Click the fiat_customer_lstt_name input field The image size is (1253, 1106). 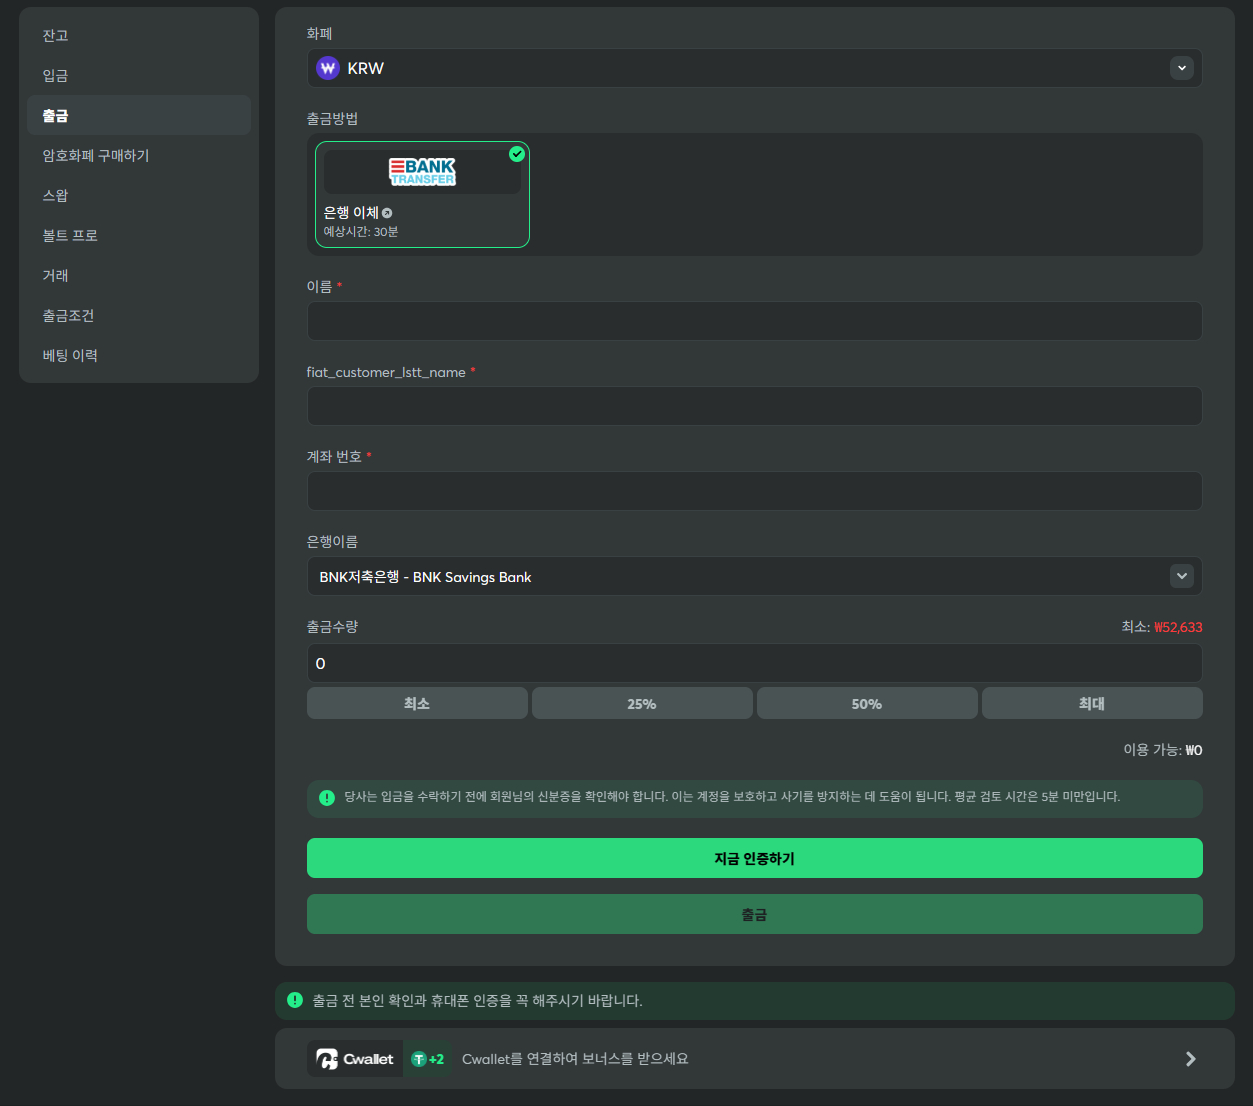(x=755, y=406)
